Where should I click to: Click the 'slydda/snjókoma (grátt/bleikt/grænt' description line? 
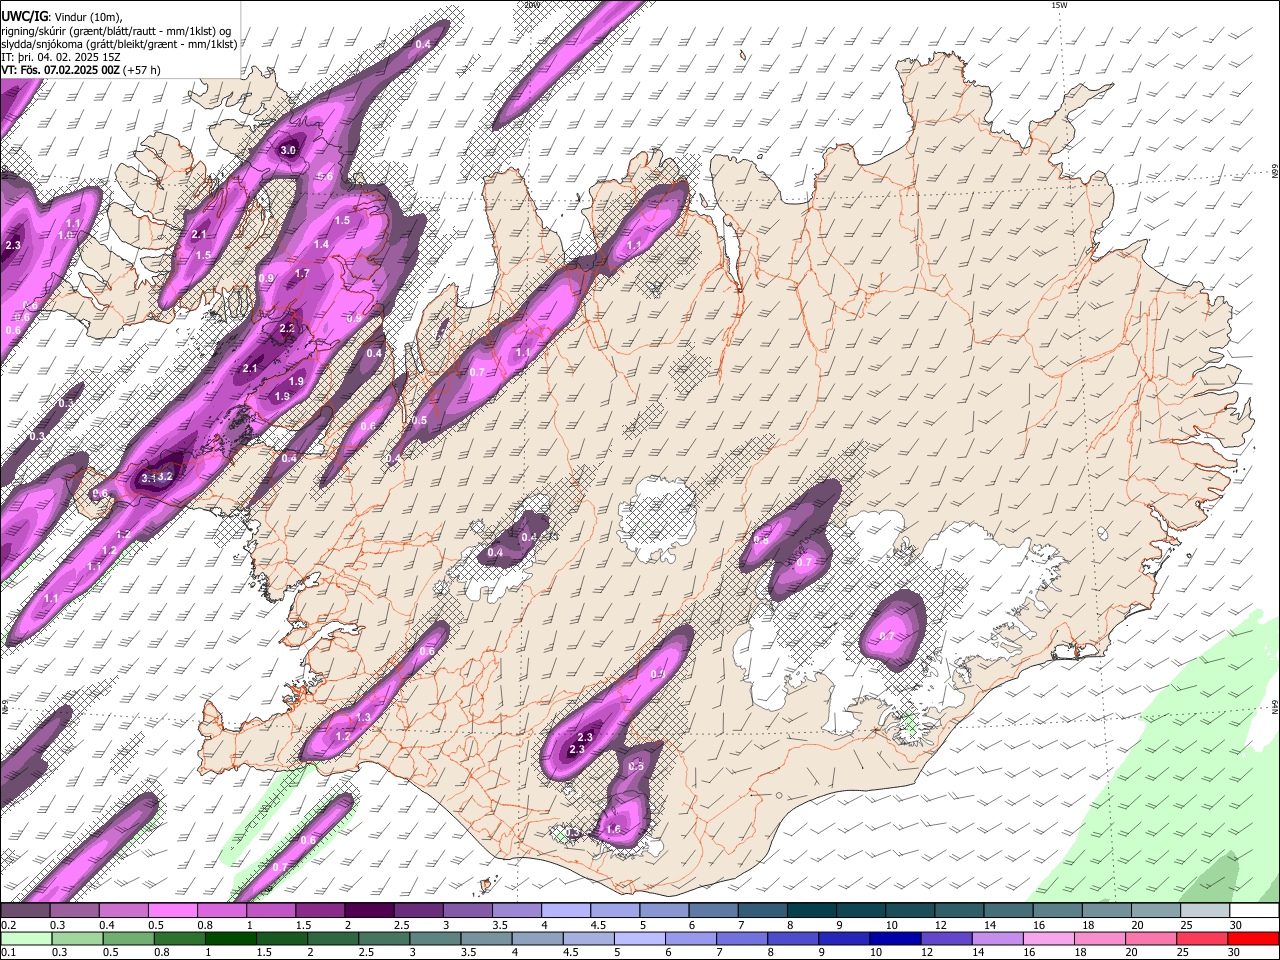[x=119, y=43]
